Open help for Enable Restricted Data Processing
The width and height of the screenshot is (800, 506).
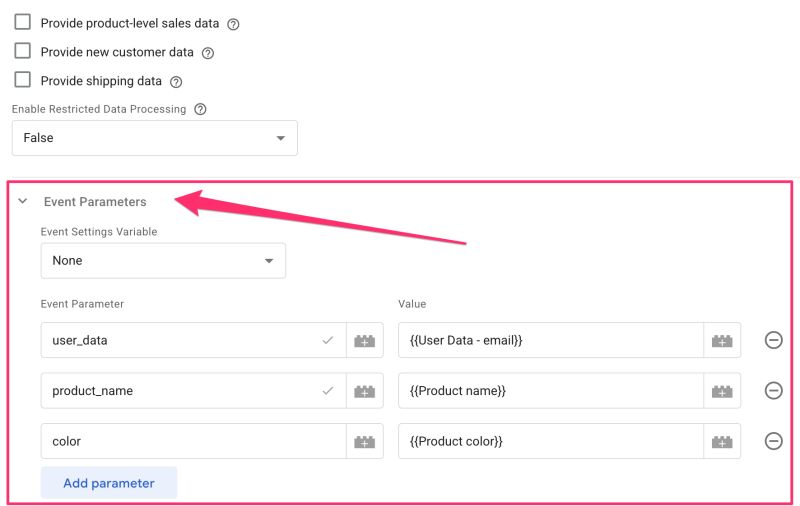[x=200, y=109]
